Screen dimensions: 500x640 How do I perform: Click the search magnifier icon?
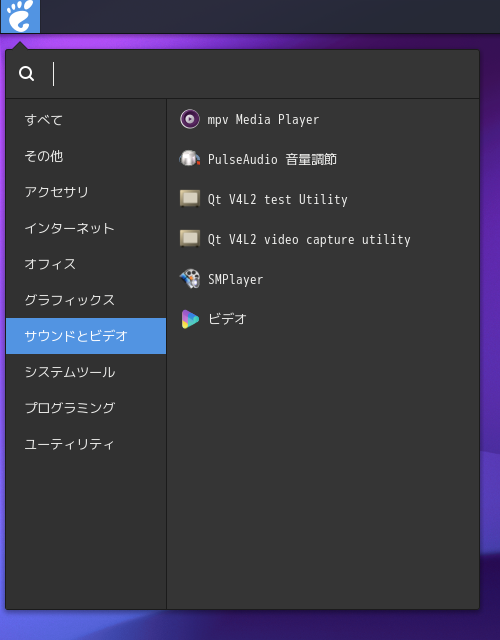(27, 74)
